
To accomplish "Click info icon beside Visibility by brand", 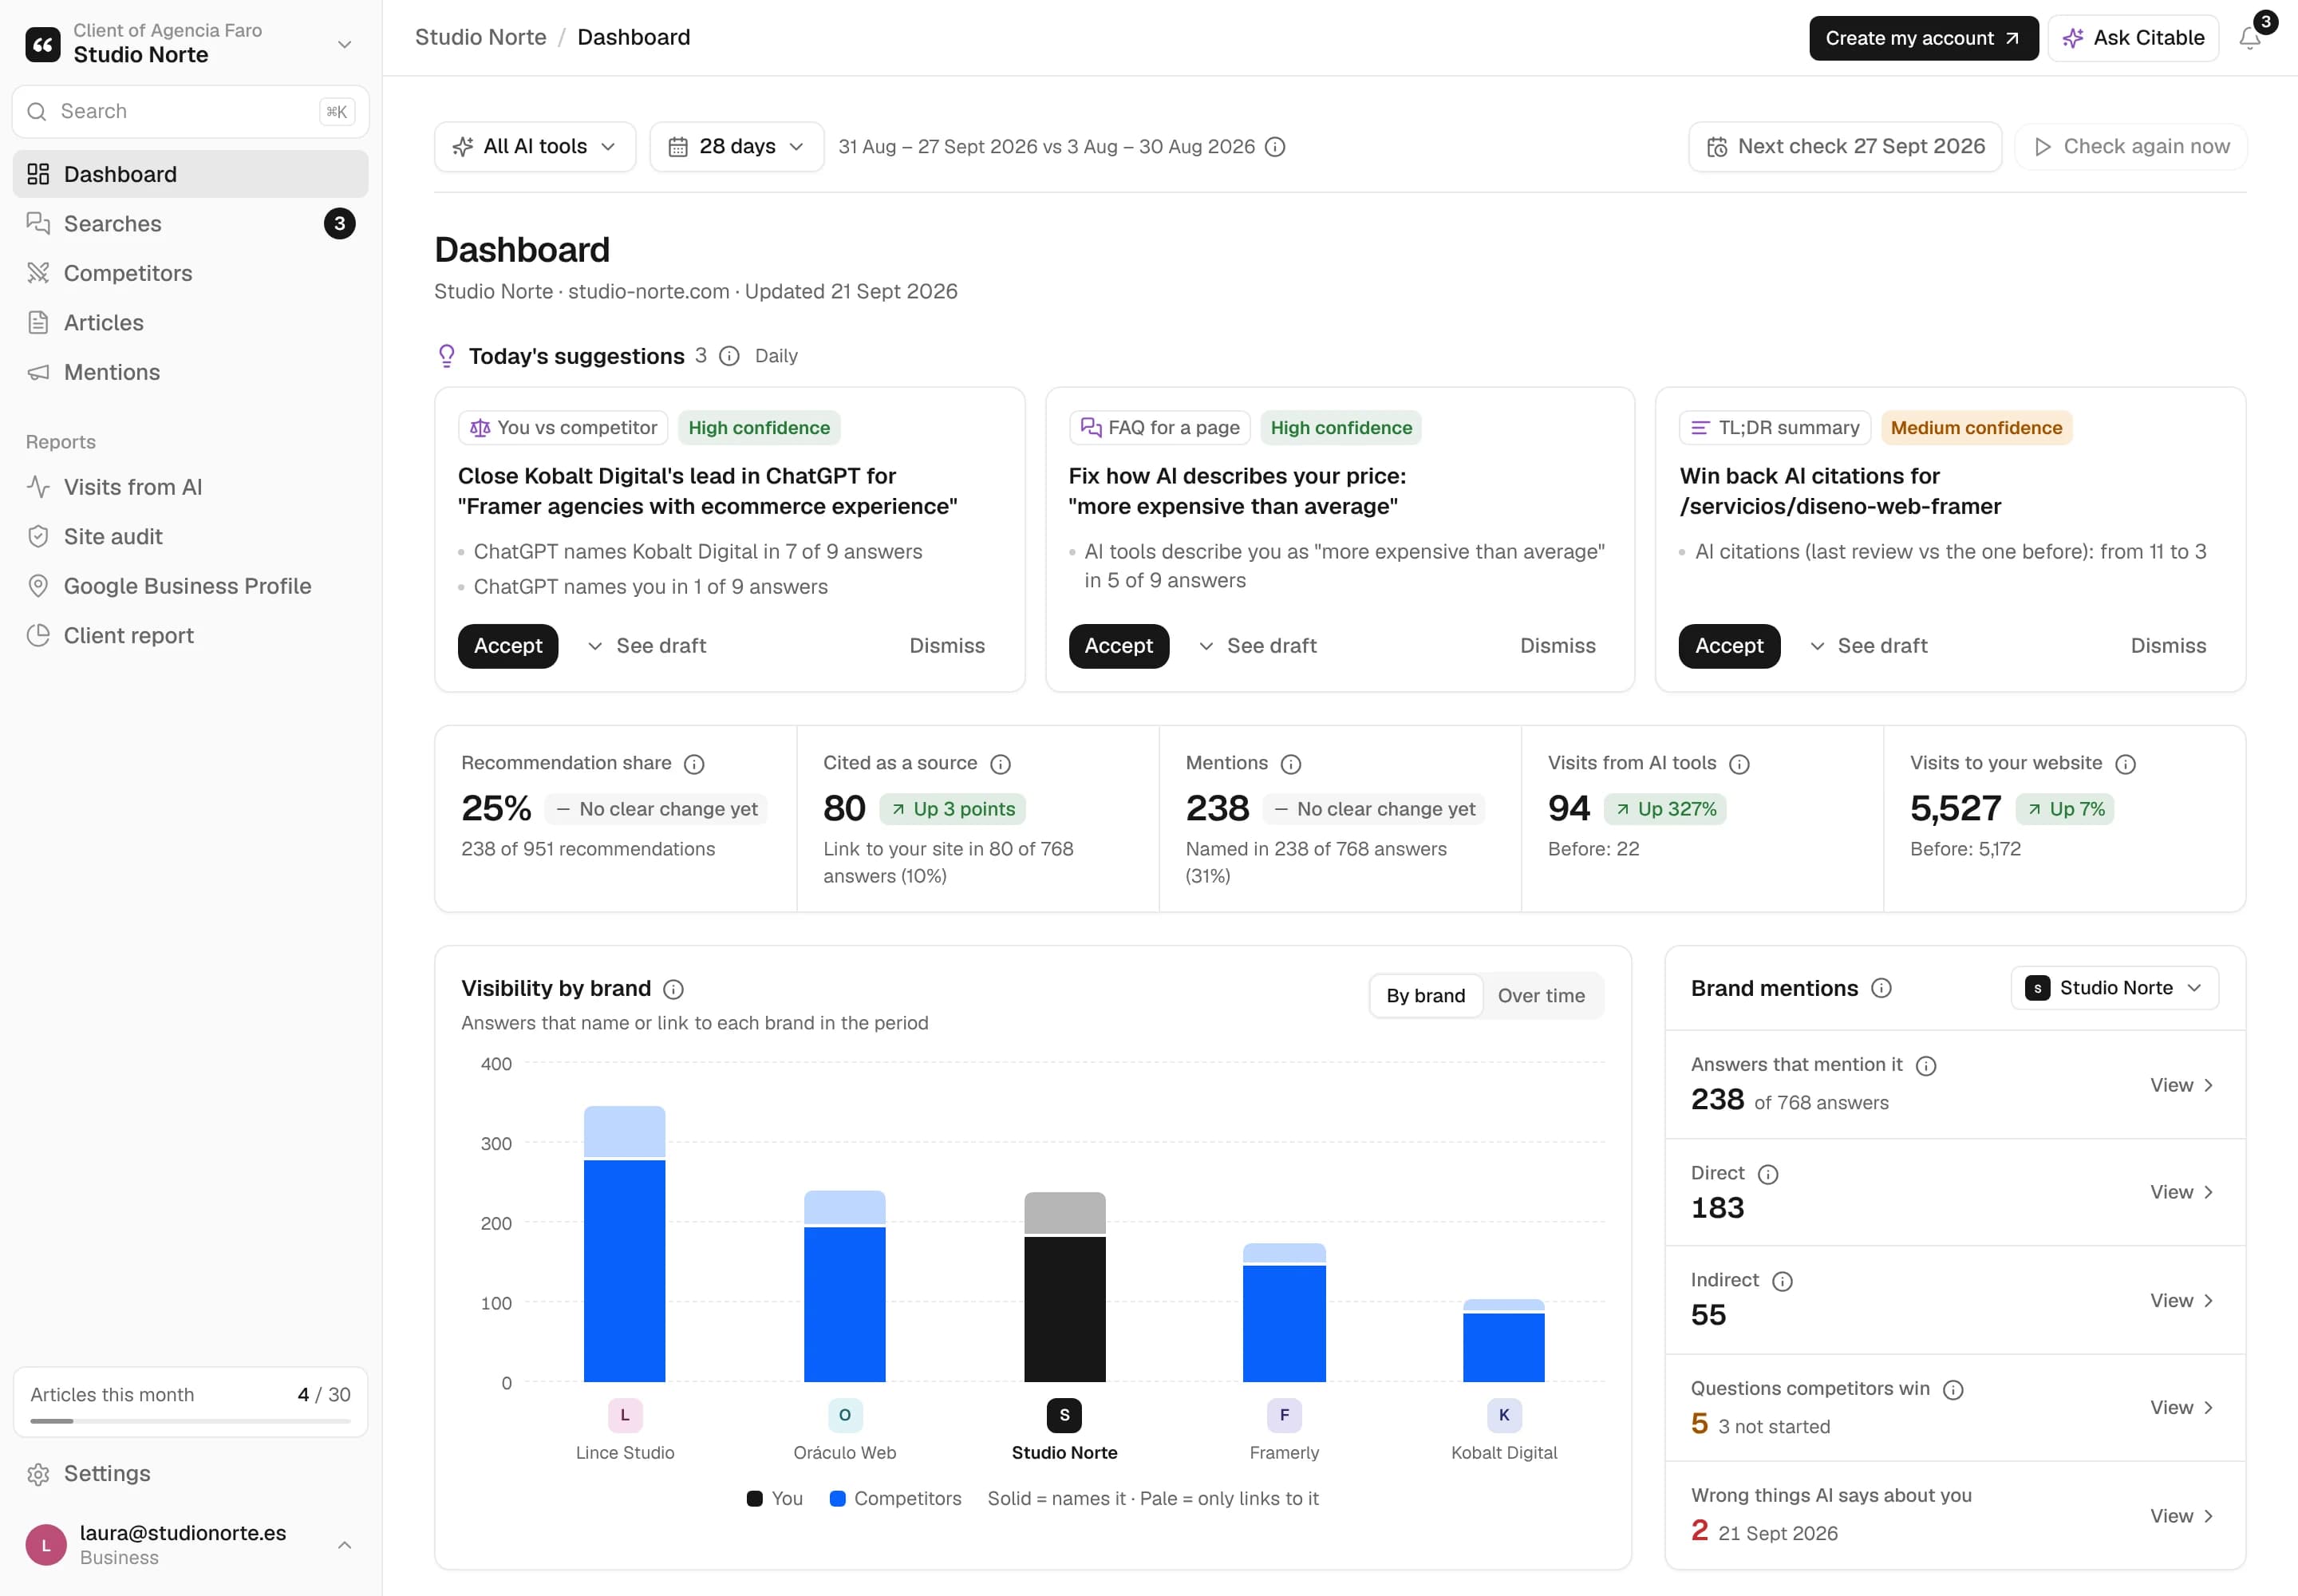I will 673,989.
